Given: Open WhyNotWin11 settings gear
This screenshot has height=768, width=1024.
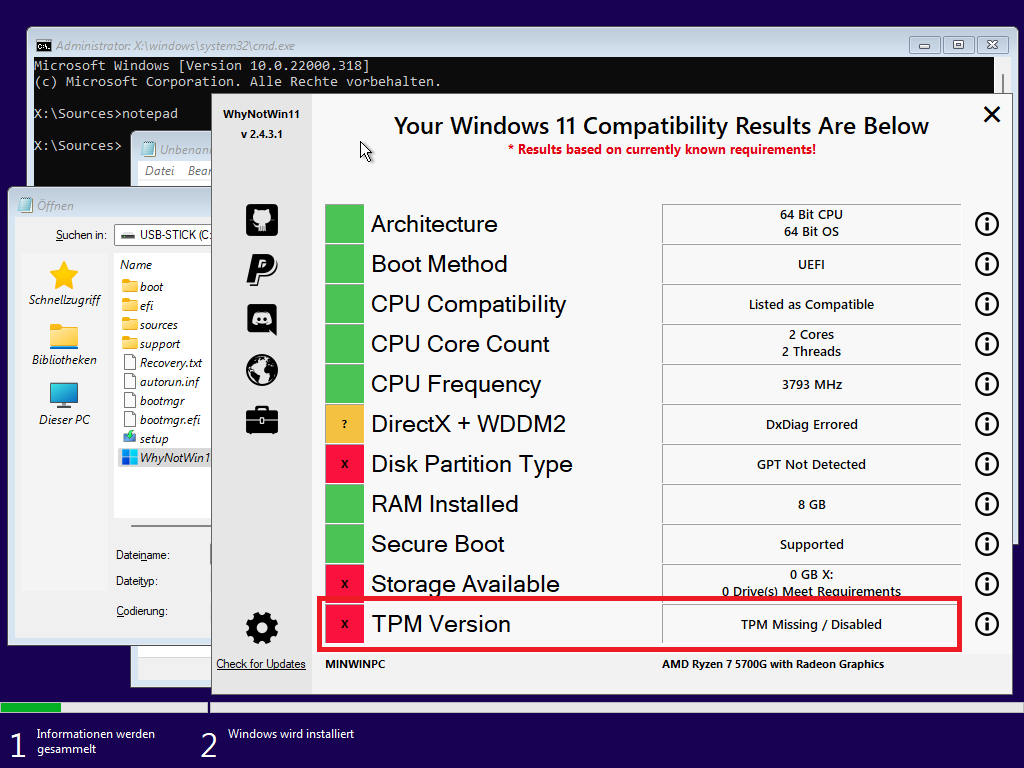Looking at the screenshot, I should [x=262, y=628].
